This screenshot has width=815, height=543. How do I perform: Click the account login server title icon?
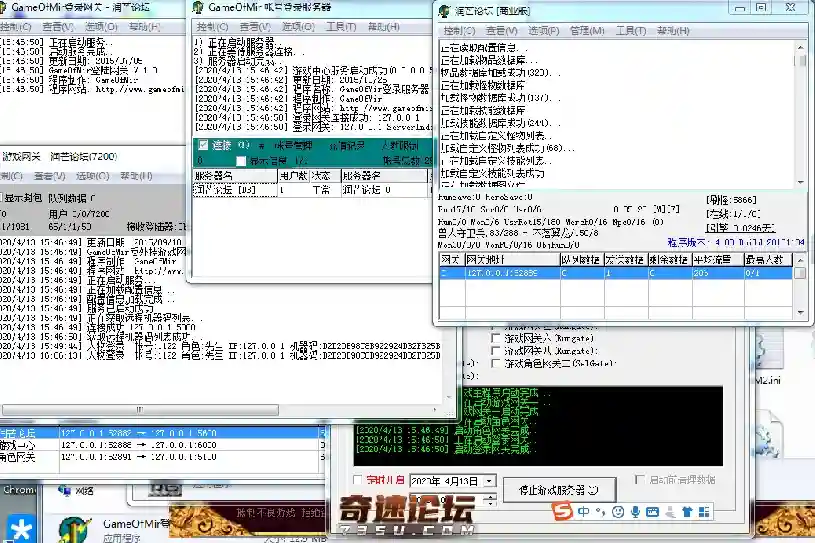tap(198, 7)
